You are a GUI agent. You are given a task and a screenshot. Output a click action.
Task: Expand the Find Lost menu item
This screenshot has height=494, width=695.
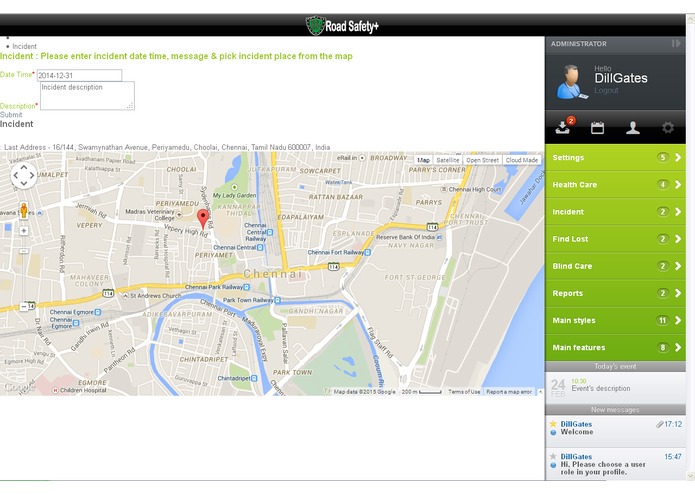pyautogui.click(x=615, y=239)
